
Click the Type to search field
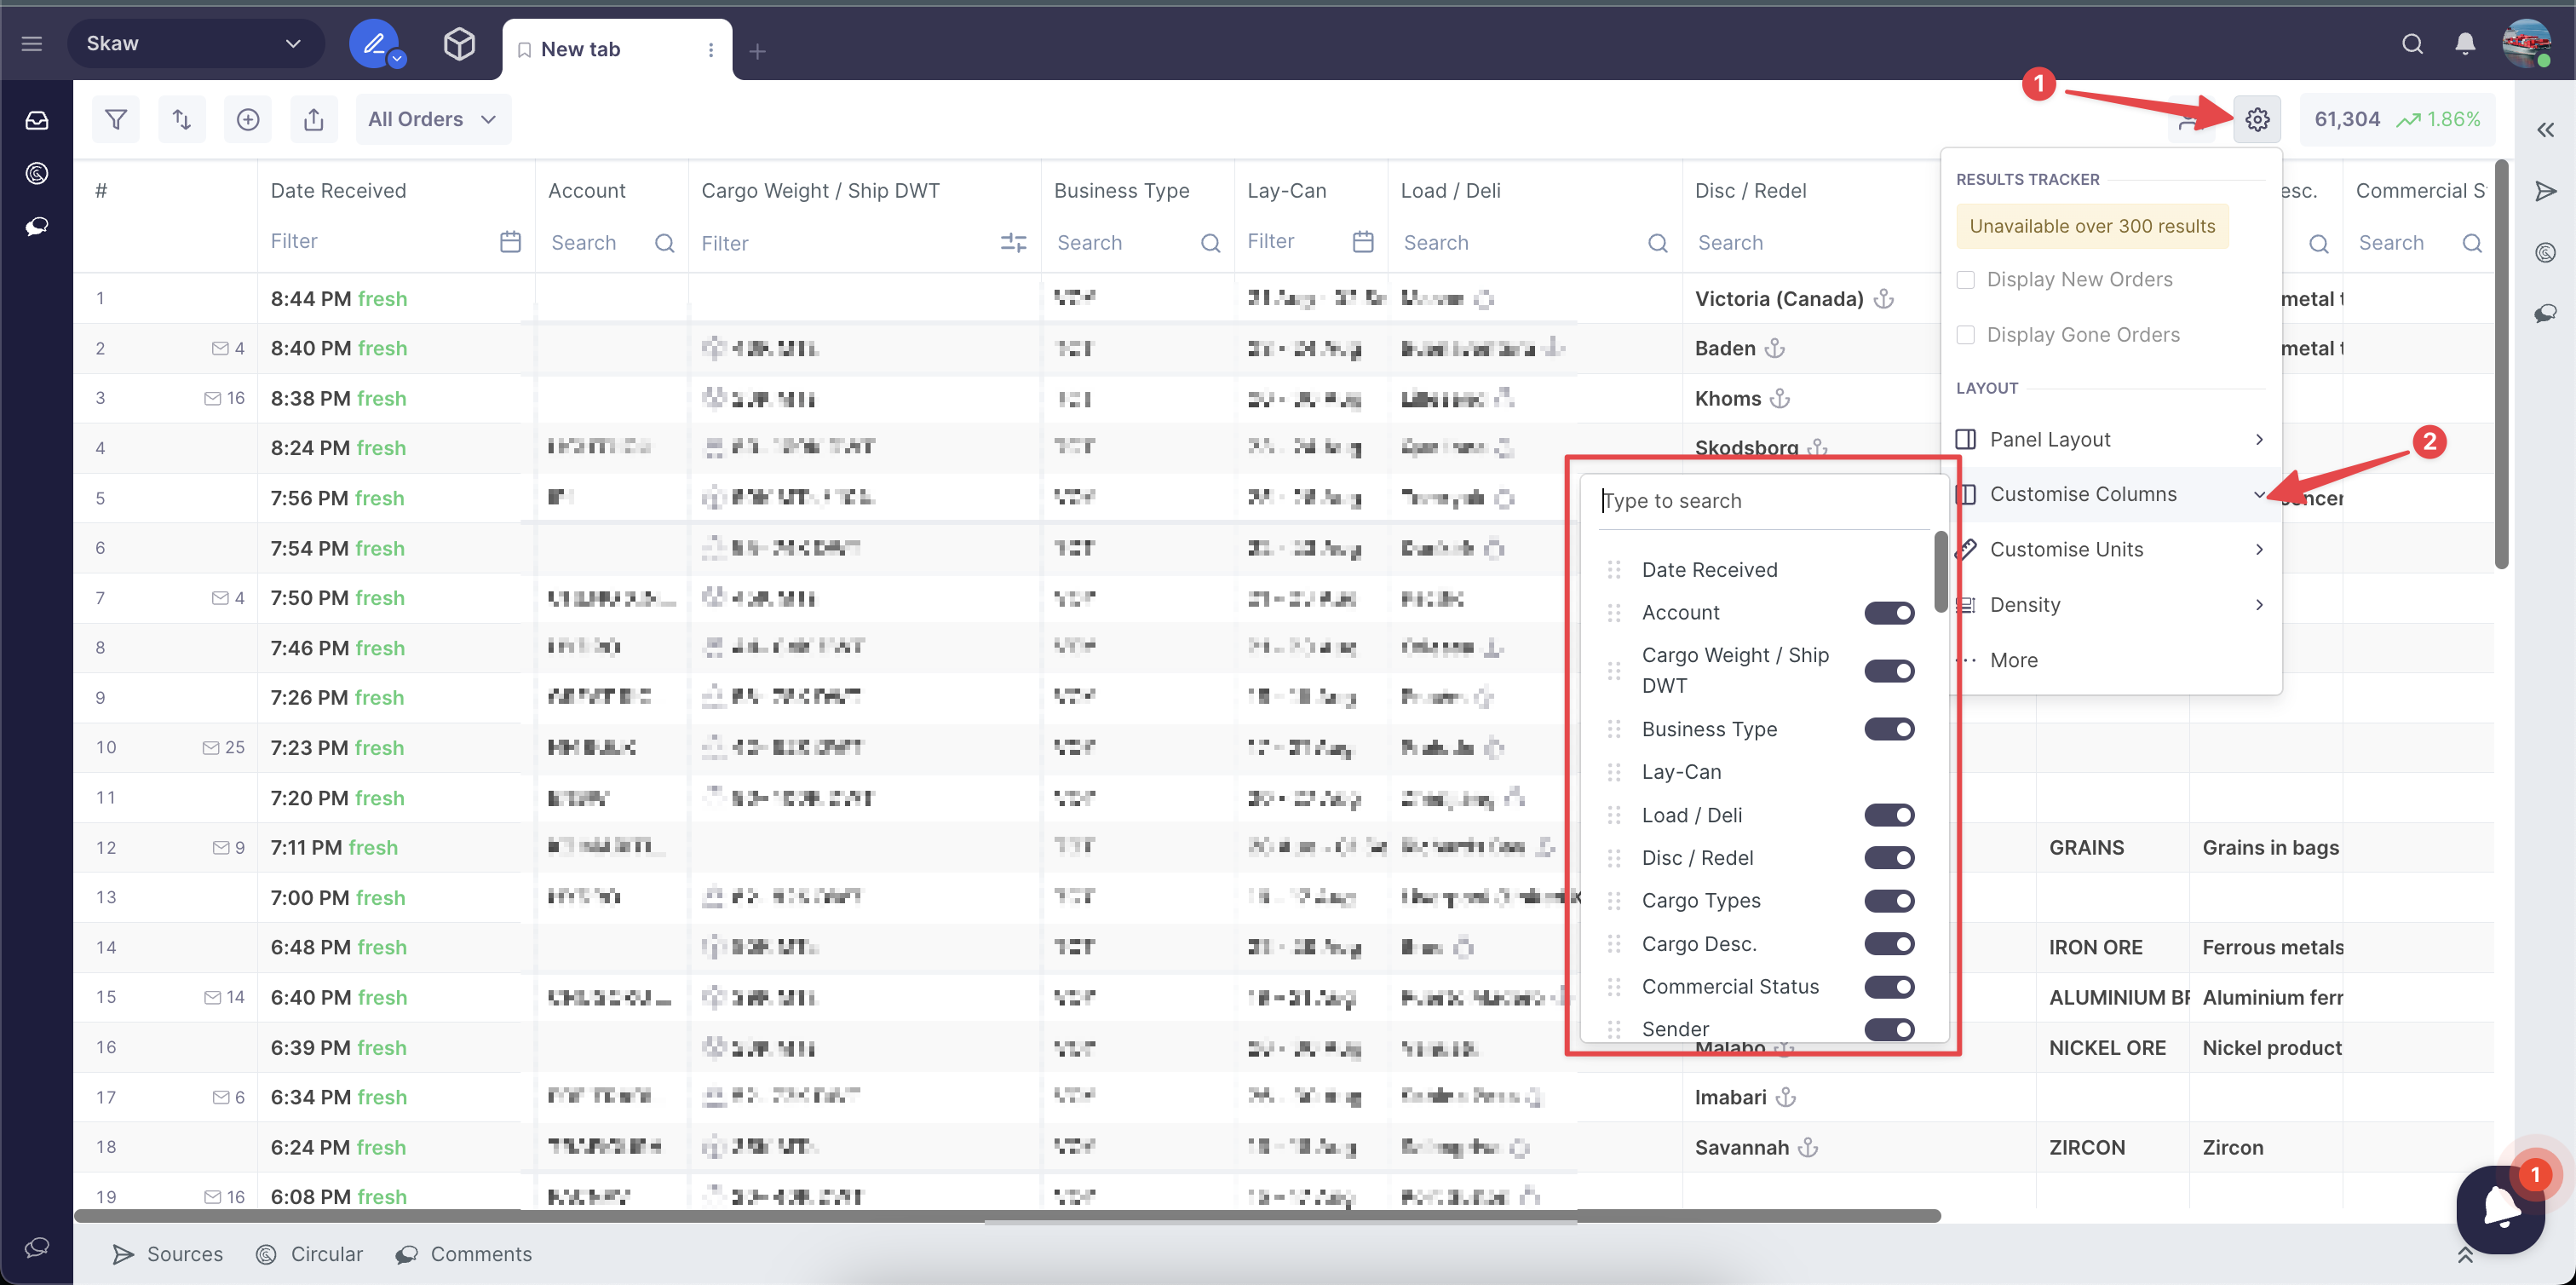pos(1760,500)
